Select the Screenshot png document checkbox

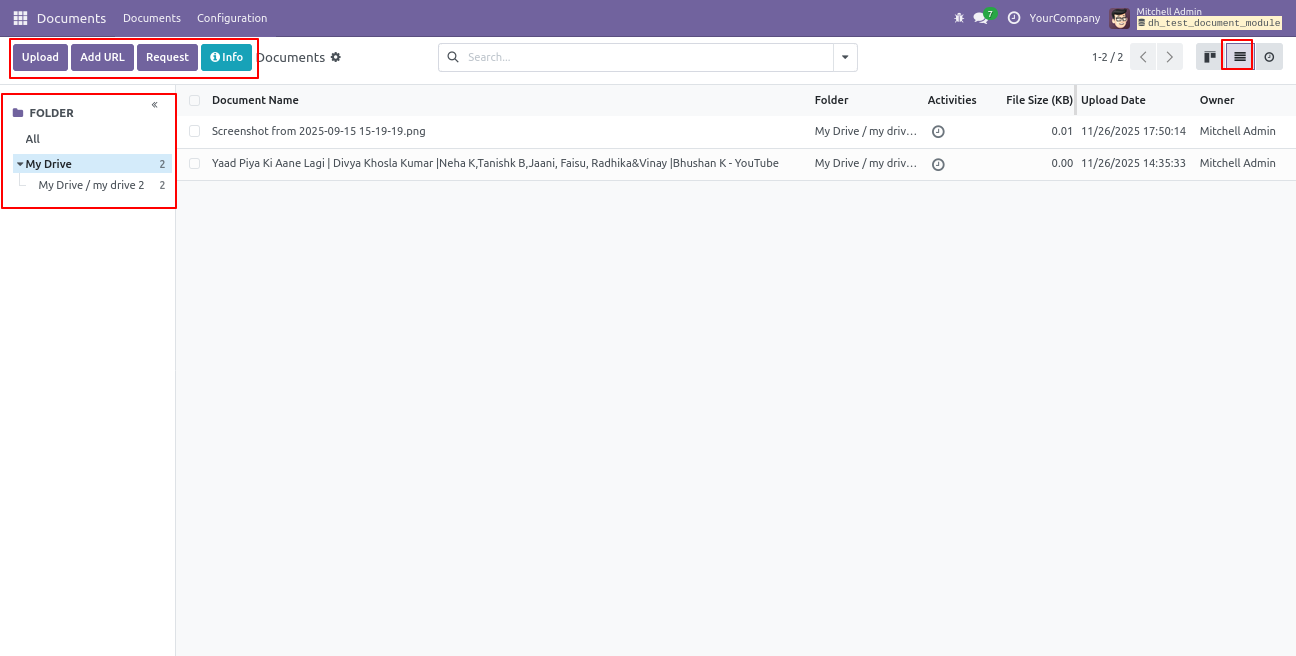click(194, 131)
